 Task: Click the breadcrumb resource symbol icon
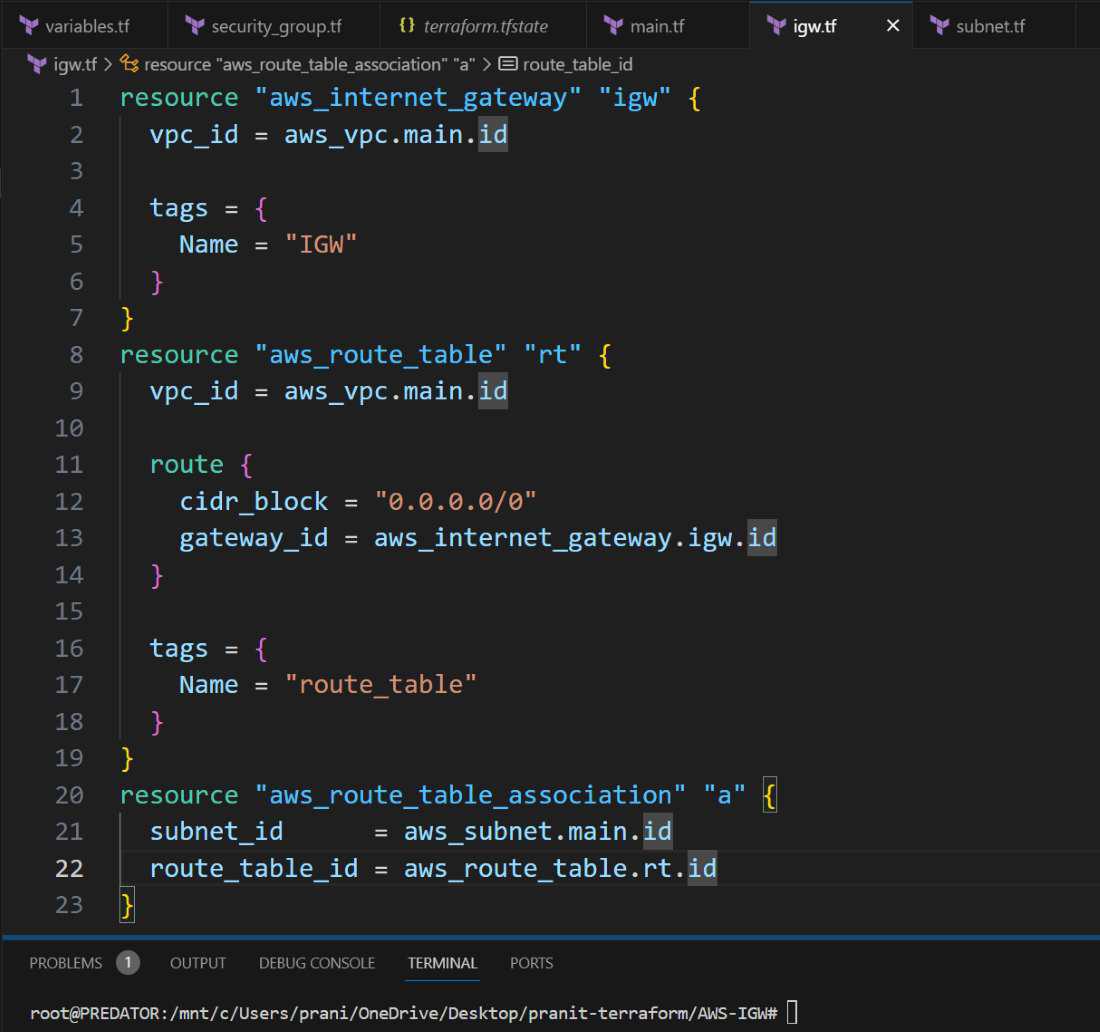point(129,64)
